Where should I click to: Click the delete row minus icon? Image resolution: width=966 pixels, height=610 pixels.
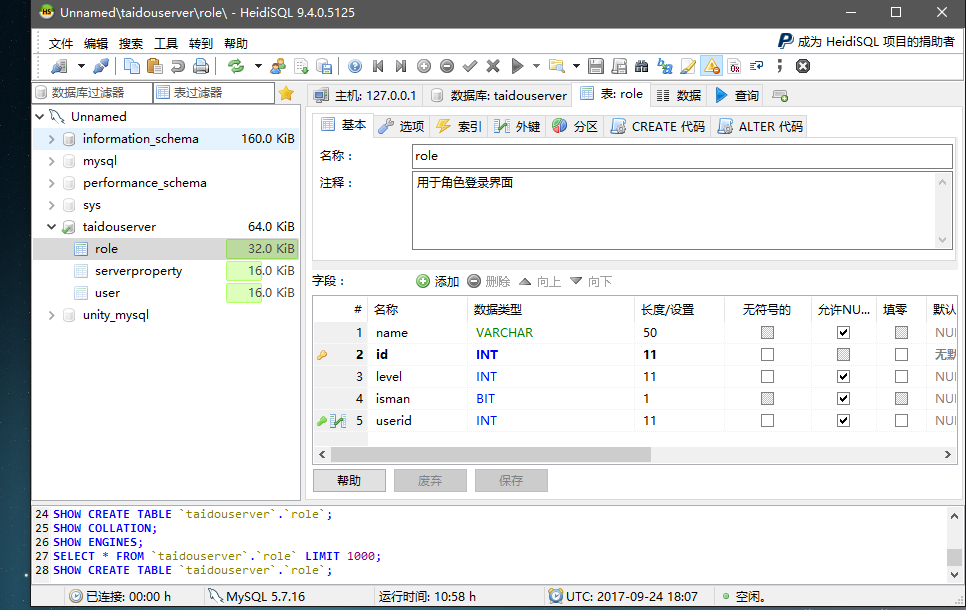point(447,66)
